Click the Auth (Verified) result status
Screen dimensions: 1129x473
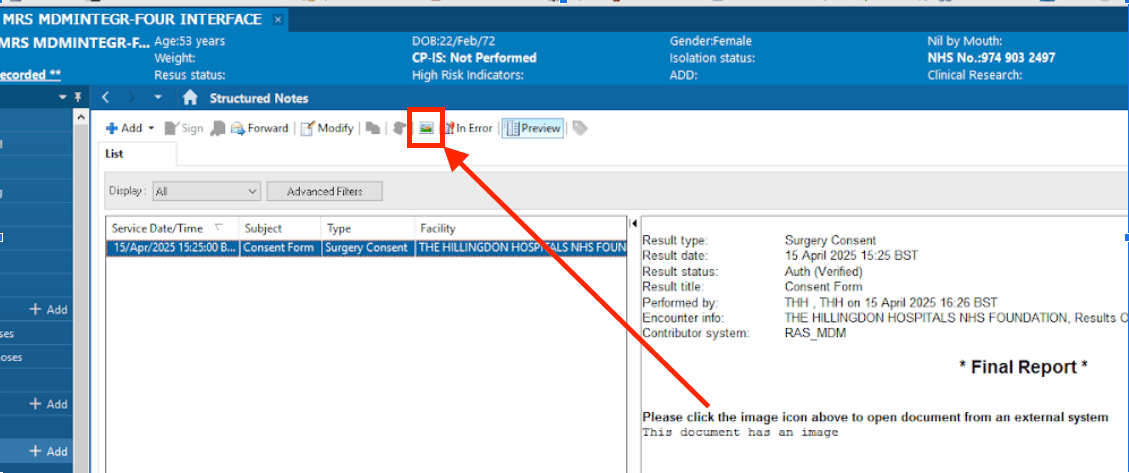tap(824, 272)
